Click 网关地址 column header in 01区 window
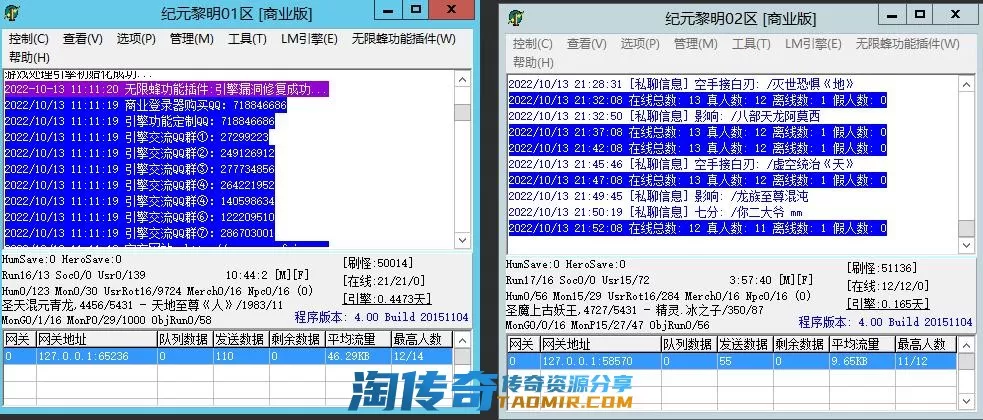The width and height of the screenshot is (983, 420). coord(97,340)
